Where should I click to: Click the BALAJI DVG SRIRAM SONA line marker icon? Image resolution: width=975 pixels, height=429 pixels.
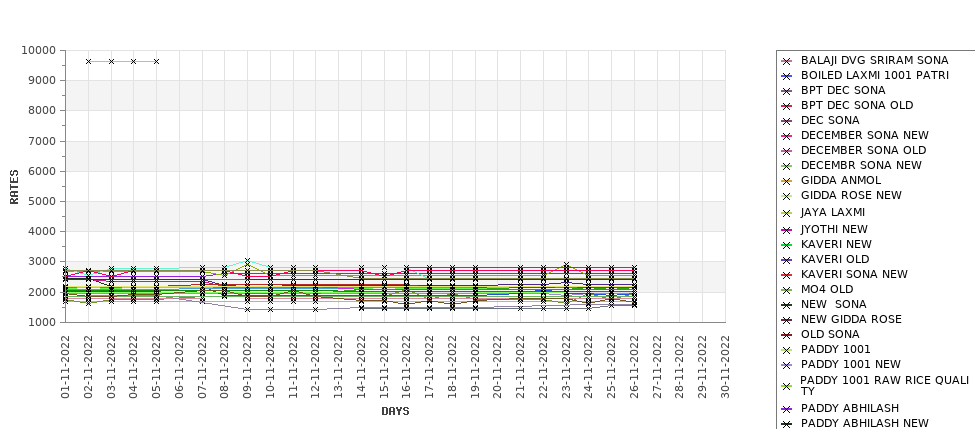tap(787, 61)
